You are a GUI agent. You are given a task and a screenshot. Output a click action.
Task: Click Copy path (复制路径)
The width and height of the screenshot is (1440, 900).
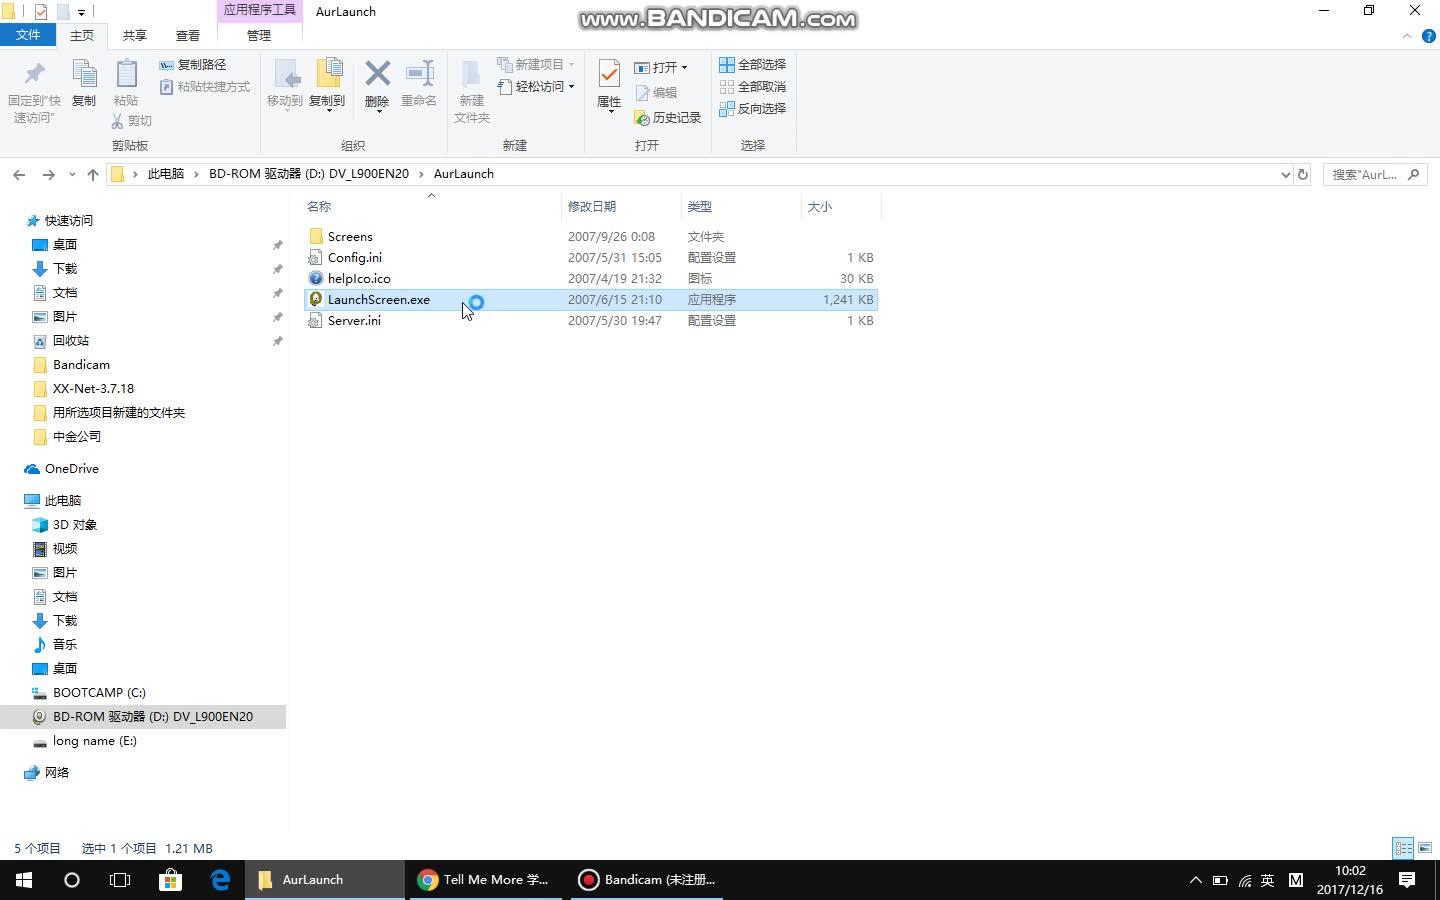tap(193, 65)
